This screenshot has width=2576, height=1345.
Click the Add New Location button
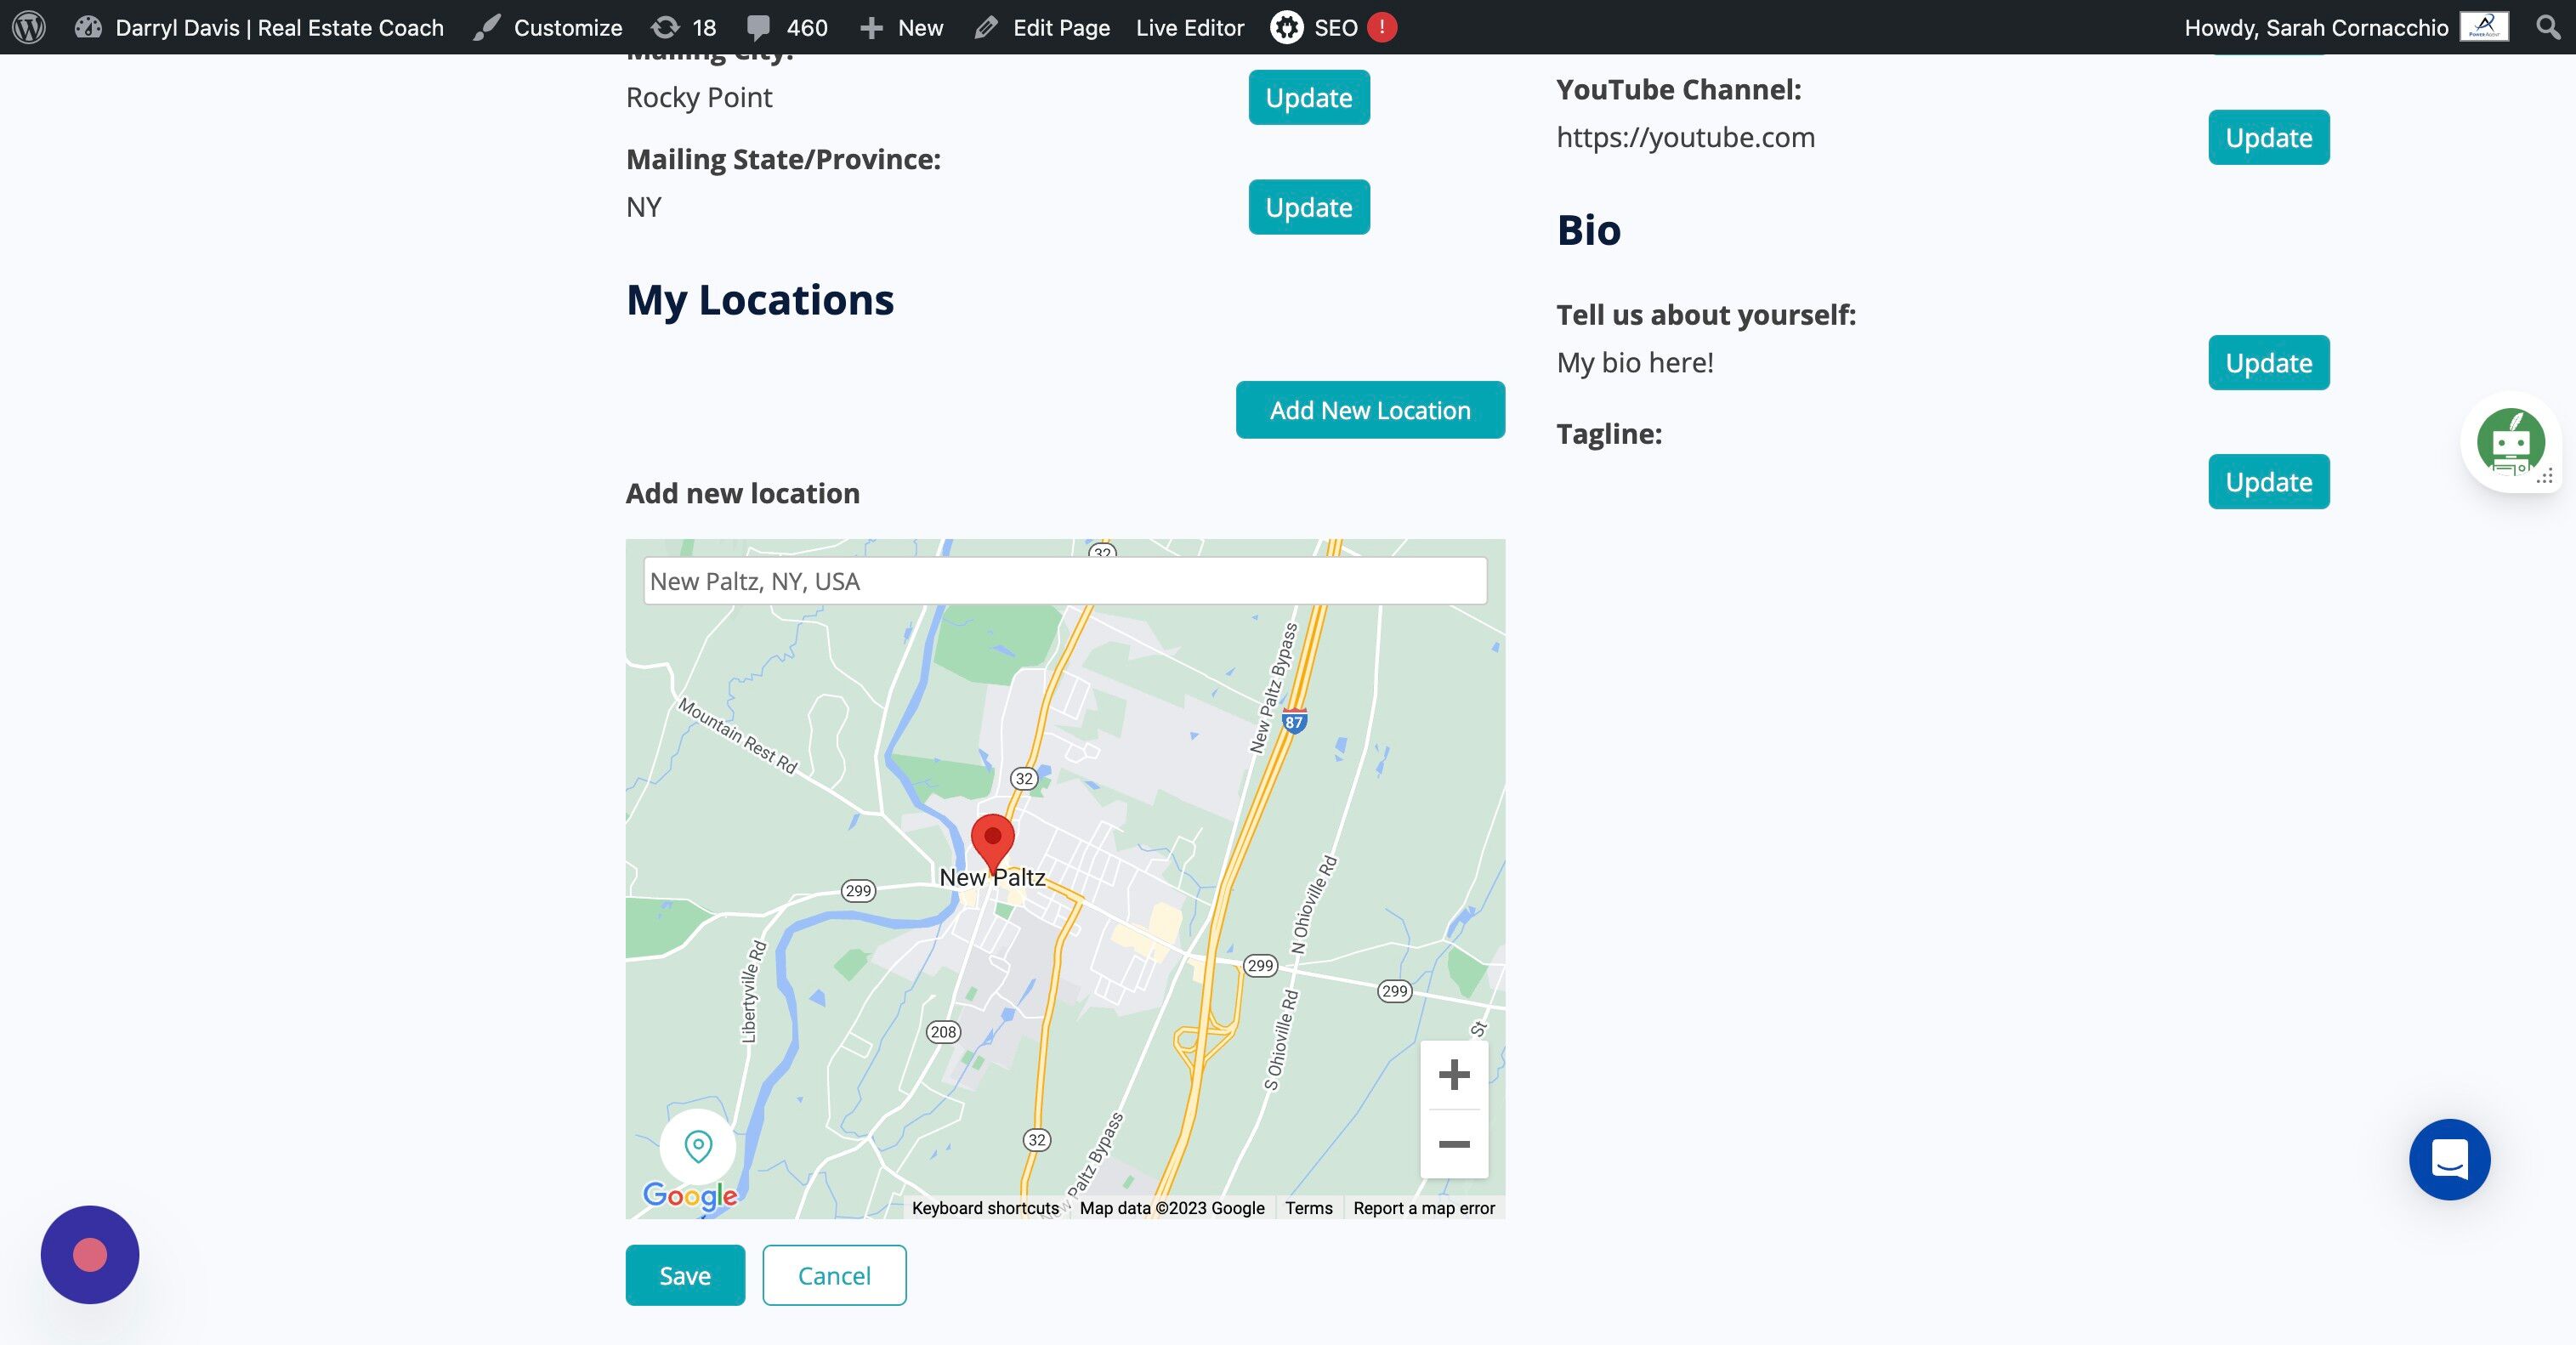[x=1369, y=410]
